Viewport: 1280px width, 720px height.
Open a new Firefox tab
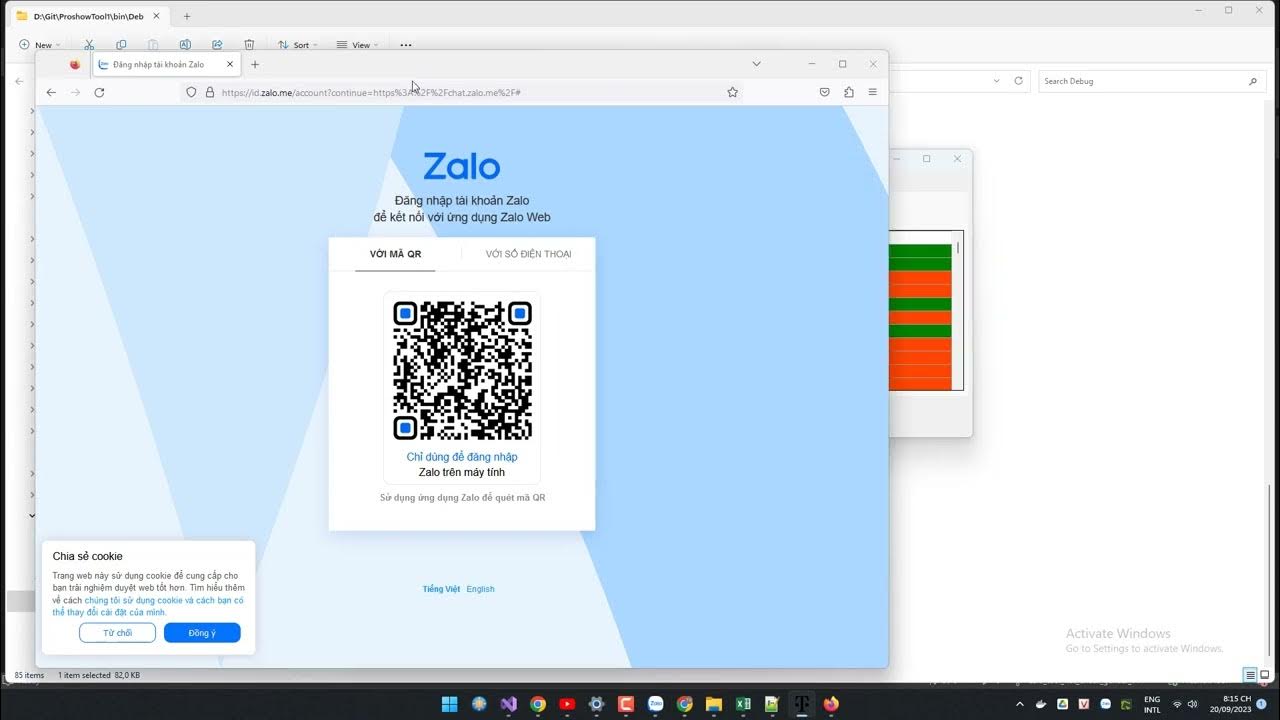point(255,64)
